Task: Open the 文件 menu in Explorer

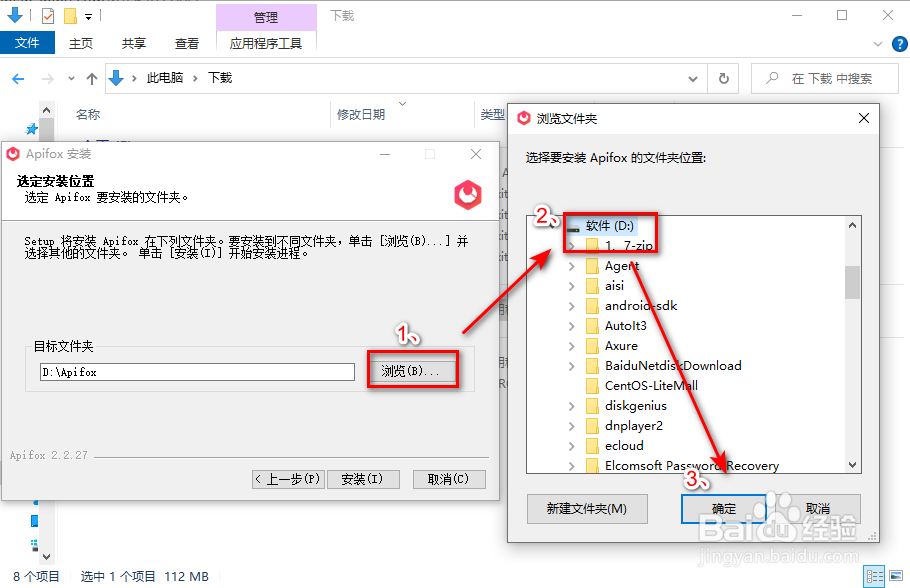Action: [x=27, y=43]
